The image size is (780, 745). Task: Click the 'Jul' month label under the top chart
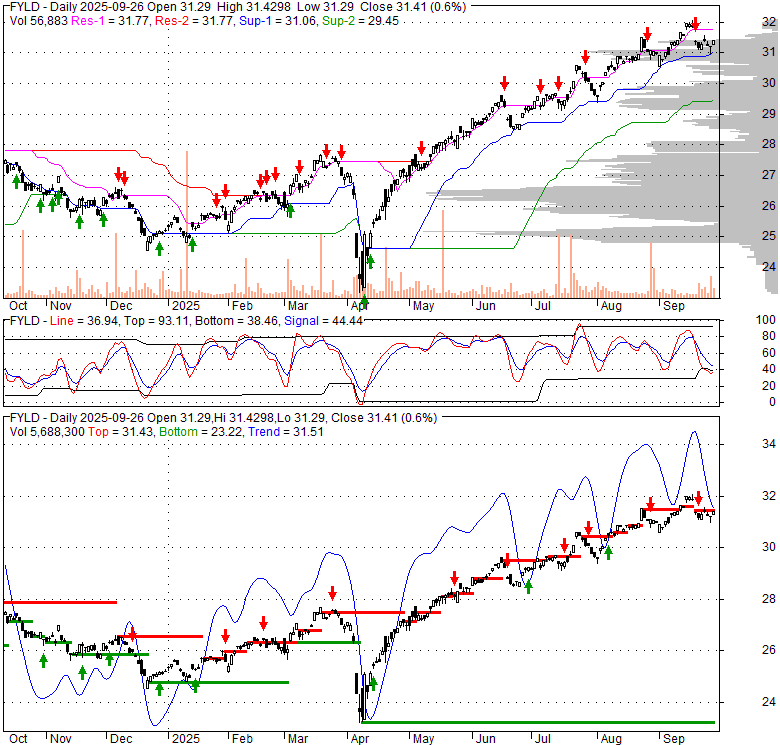point(543,306)
